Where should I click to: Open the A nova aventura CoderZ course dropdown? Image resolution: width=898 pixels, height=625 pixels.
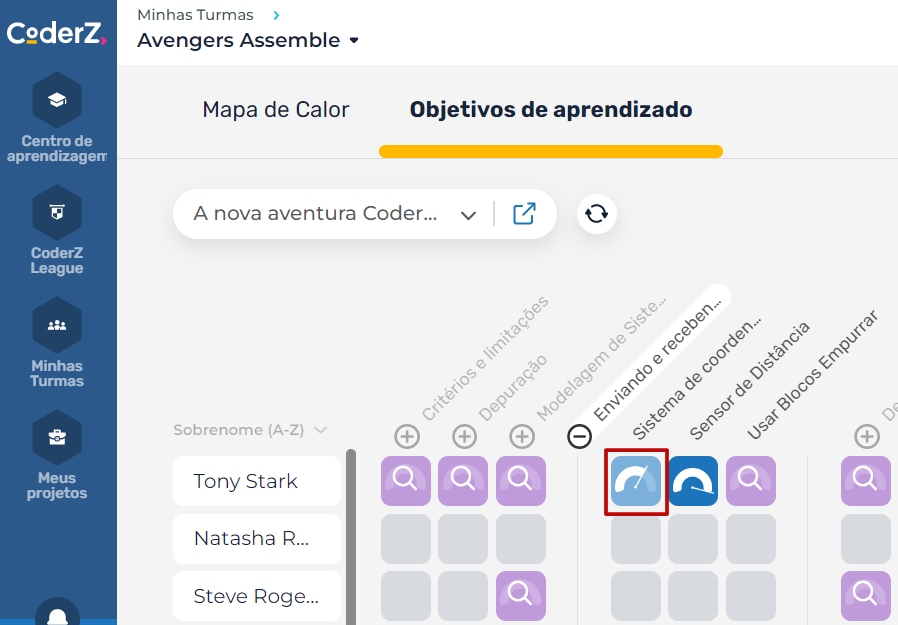pos(468,215)
